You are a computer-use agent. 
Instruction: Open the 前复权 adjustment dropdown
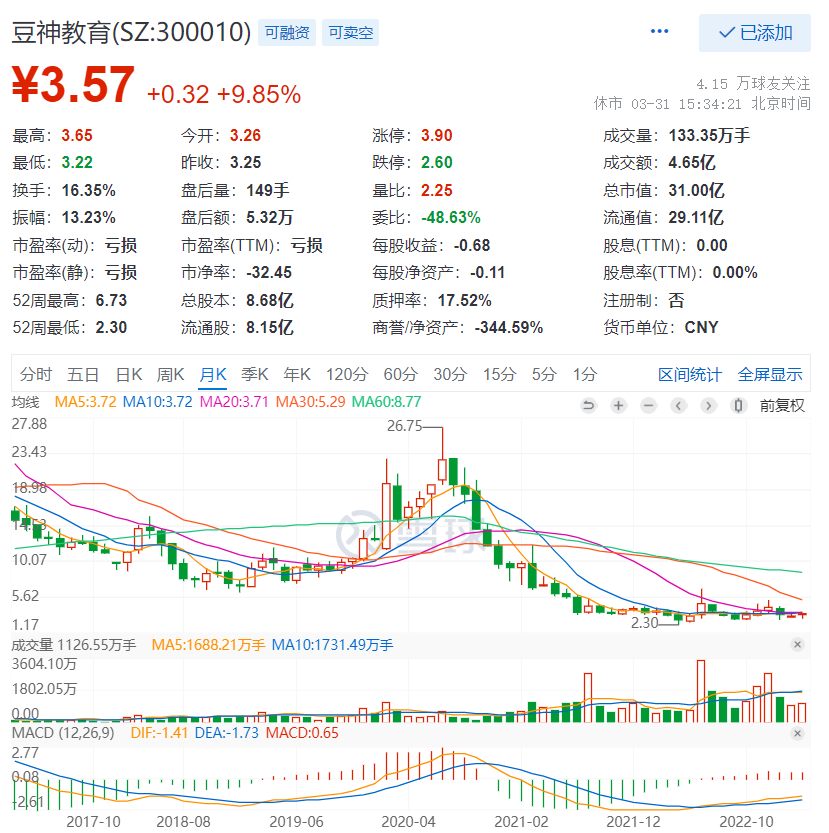pyautogui.click(x=782, y=406)
